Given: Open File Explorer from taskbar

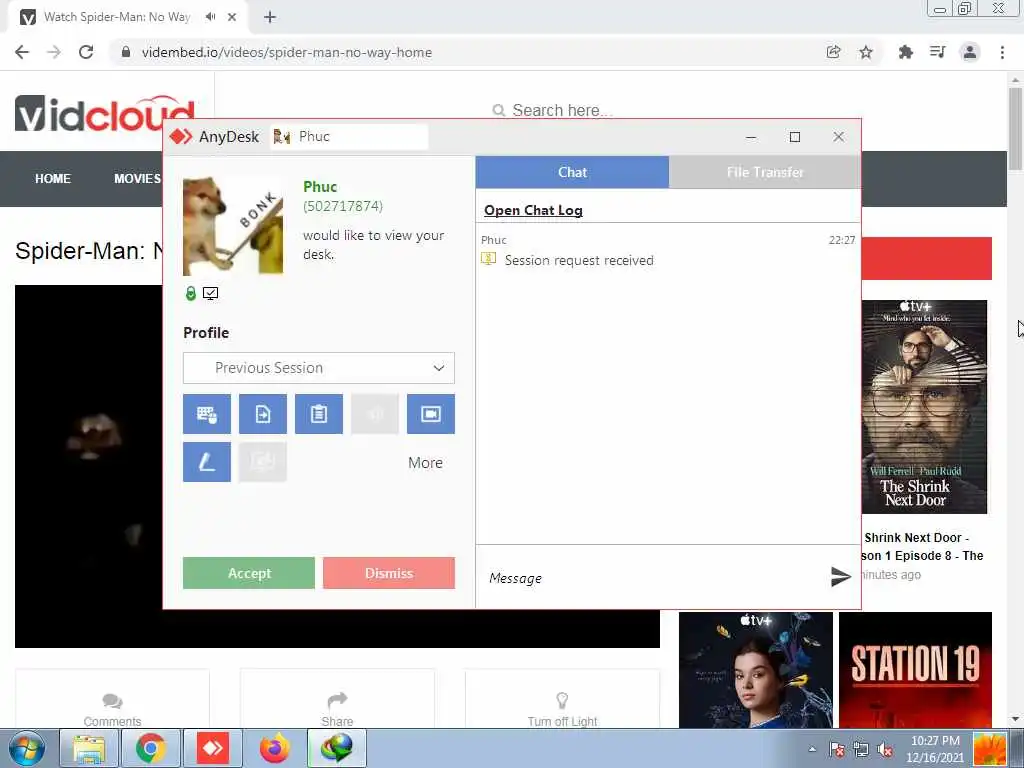Looking at the screenshot, I should coord(89,748).
